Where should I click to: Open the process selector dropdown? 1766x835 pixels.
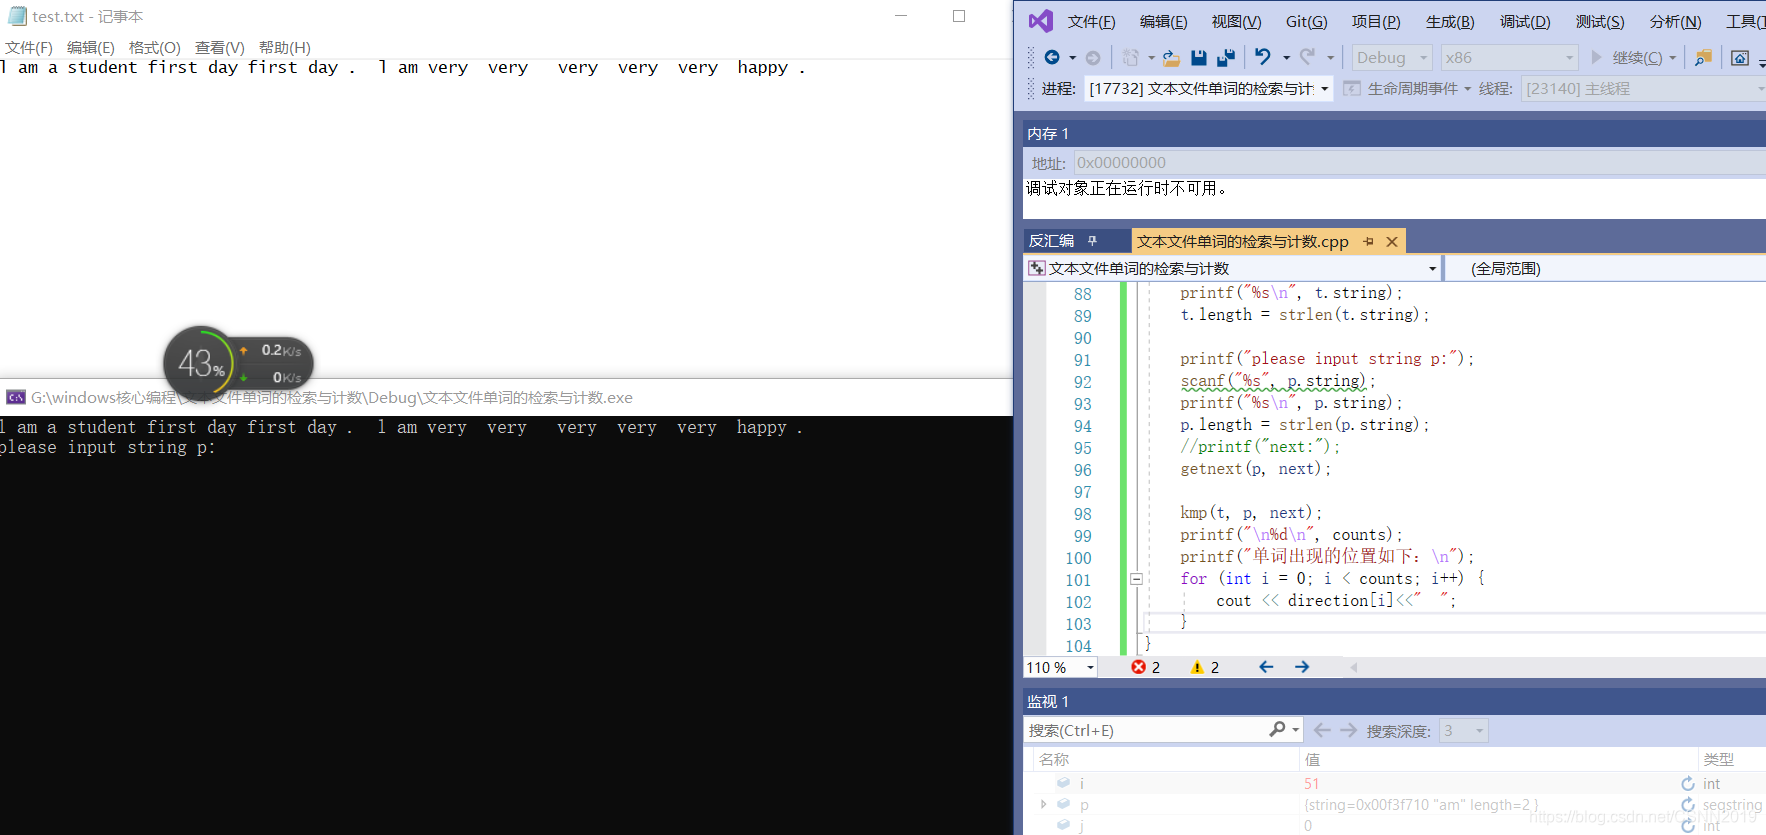[1209, 88]
